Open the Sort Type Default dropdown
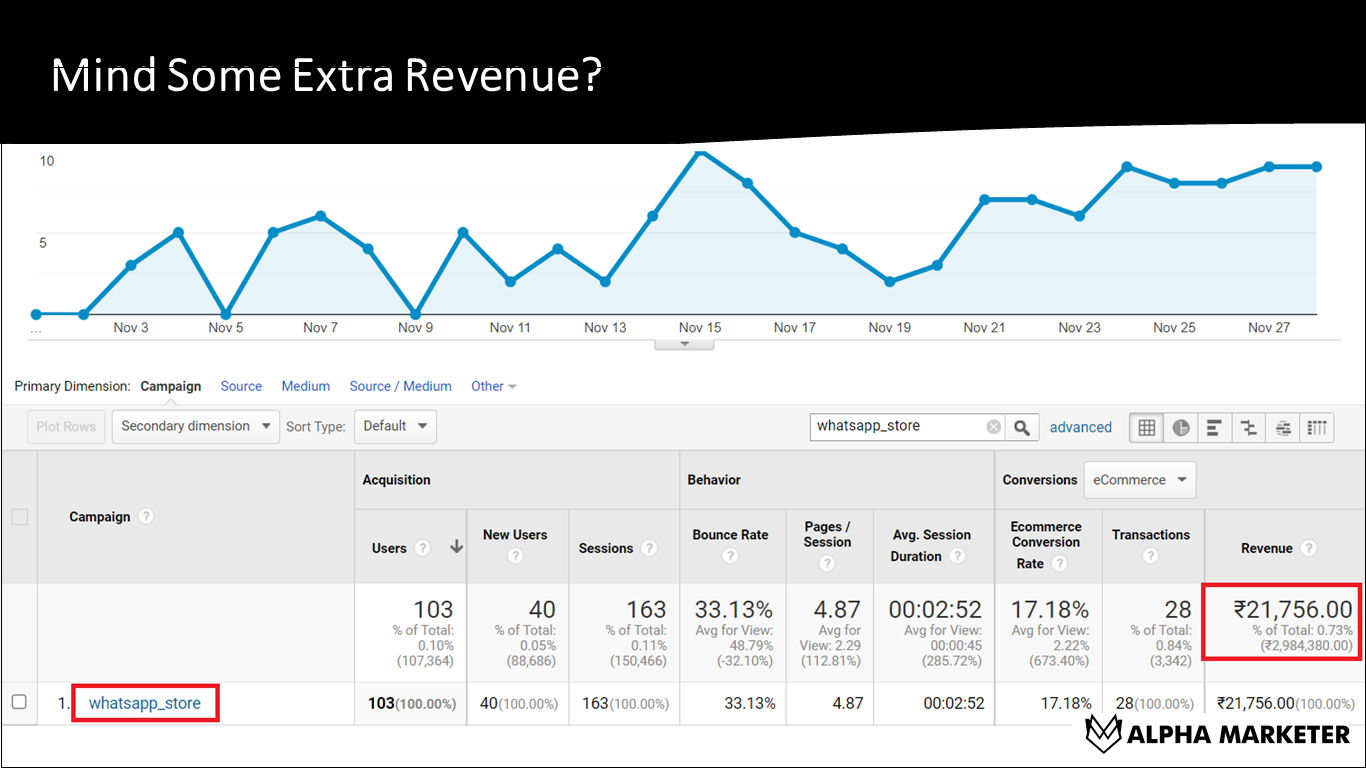 395,426
